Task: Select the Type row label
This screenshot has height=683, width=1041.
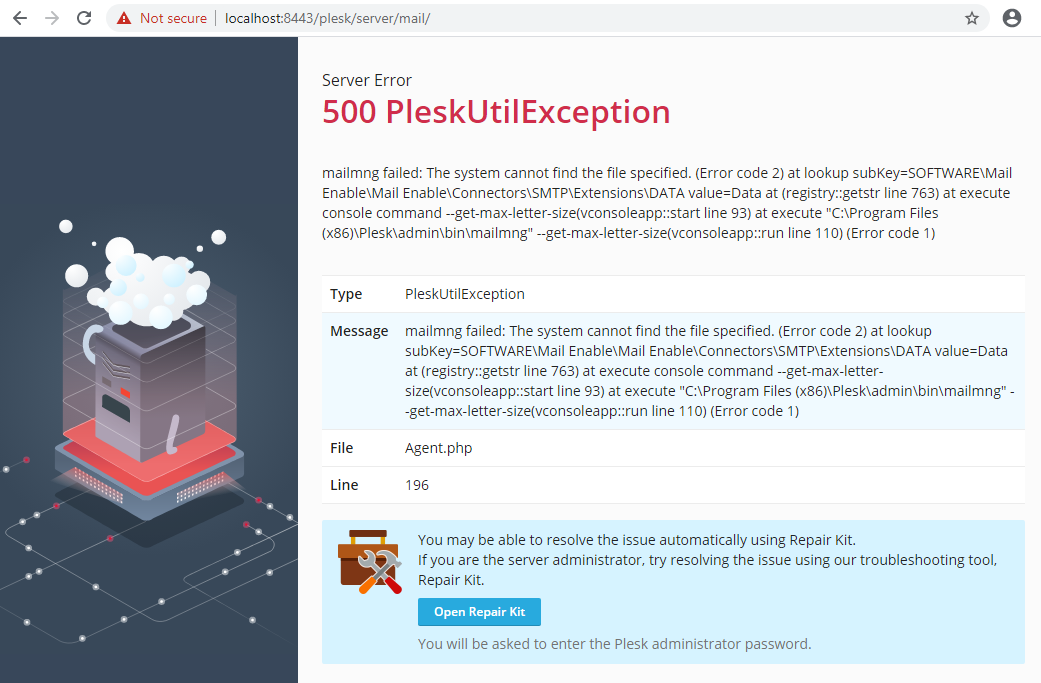Action: click(346, 294)
